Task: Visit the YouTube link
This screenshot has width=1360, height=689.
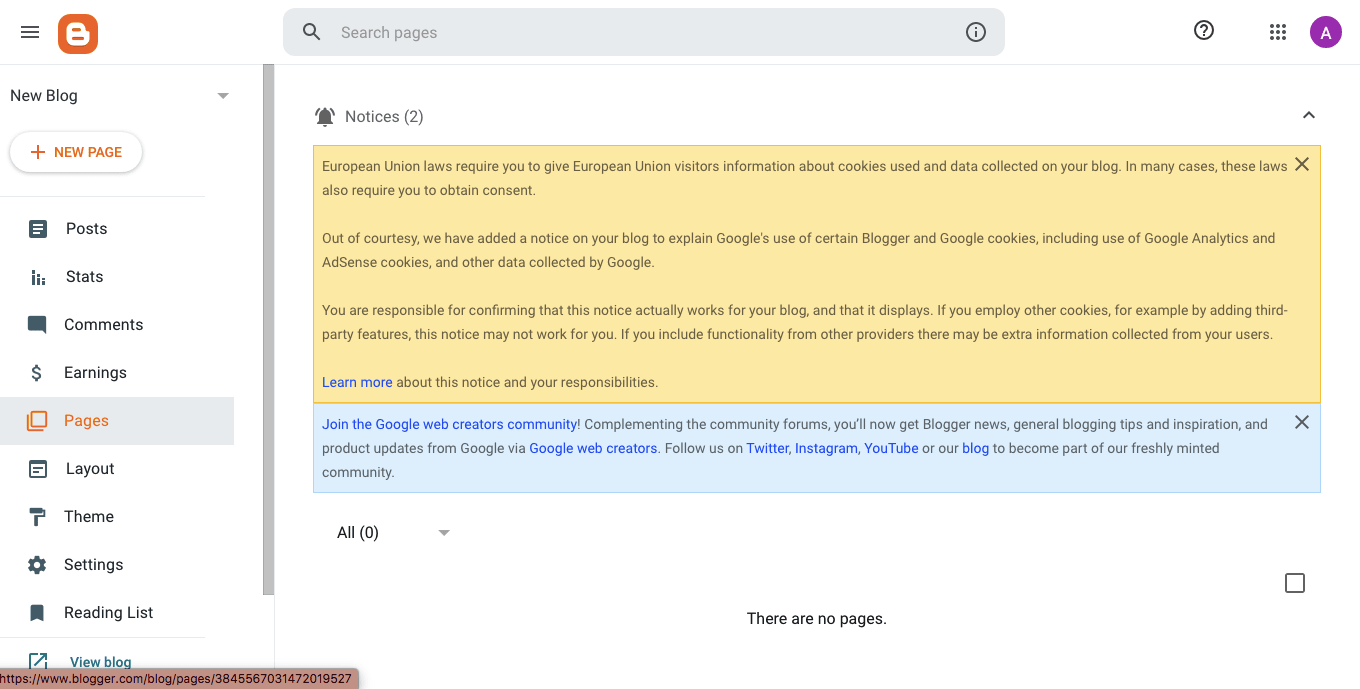Action: pyautogui.click(x=891, y=448)
